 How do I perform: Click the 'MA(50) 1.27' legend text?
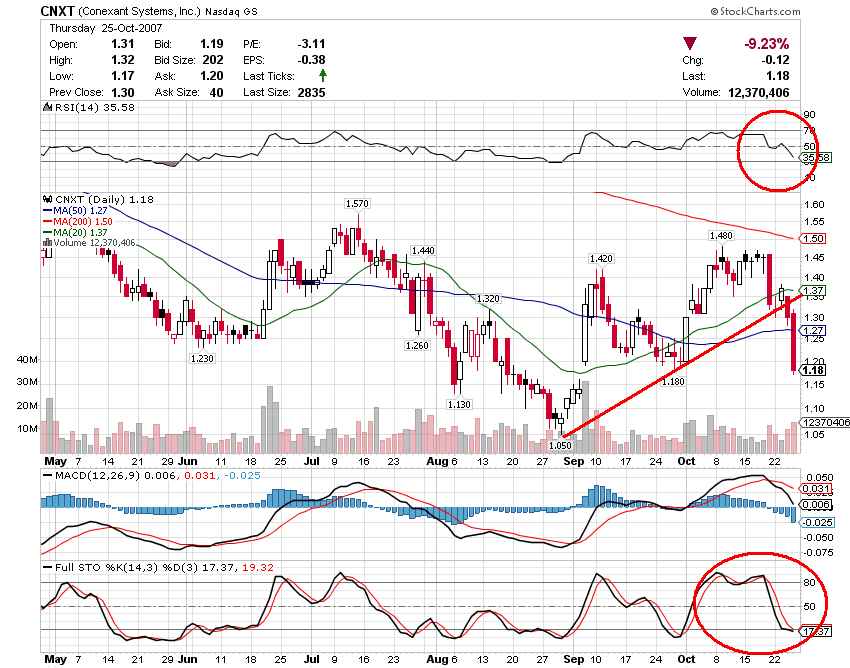pos(80,210)
